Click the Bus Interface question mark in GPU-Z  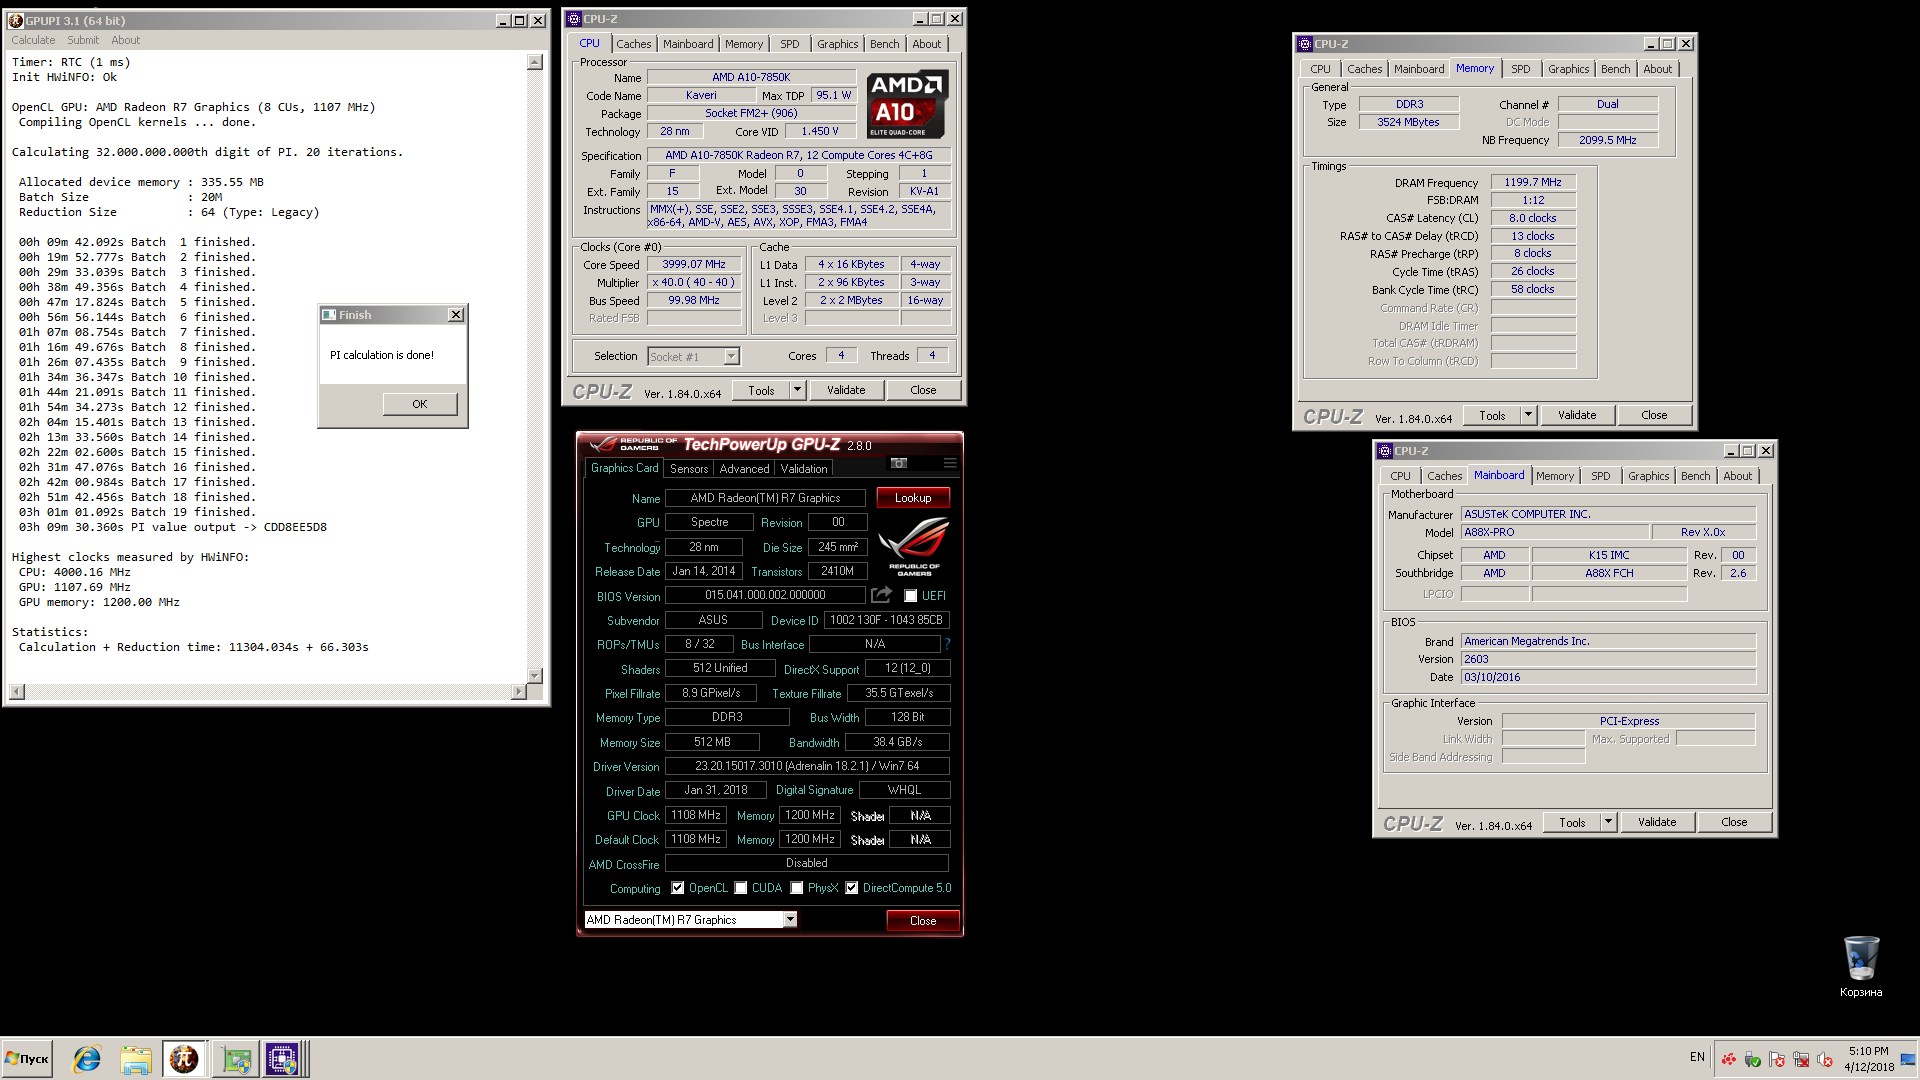(947, 644)
